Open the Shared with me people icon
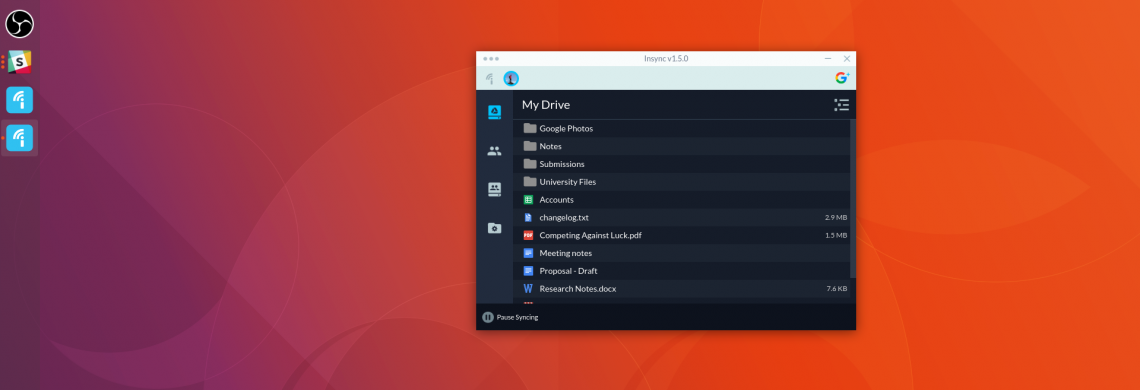This screenshot has width=1140, height=390. coord(494,151)
